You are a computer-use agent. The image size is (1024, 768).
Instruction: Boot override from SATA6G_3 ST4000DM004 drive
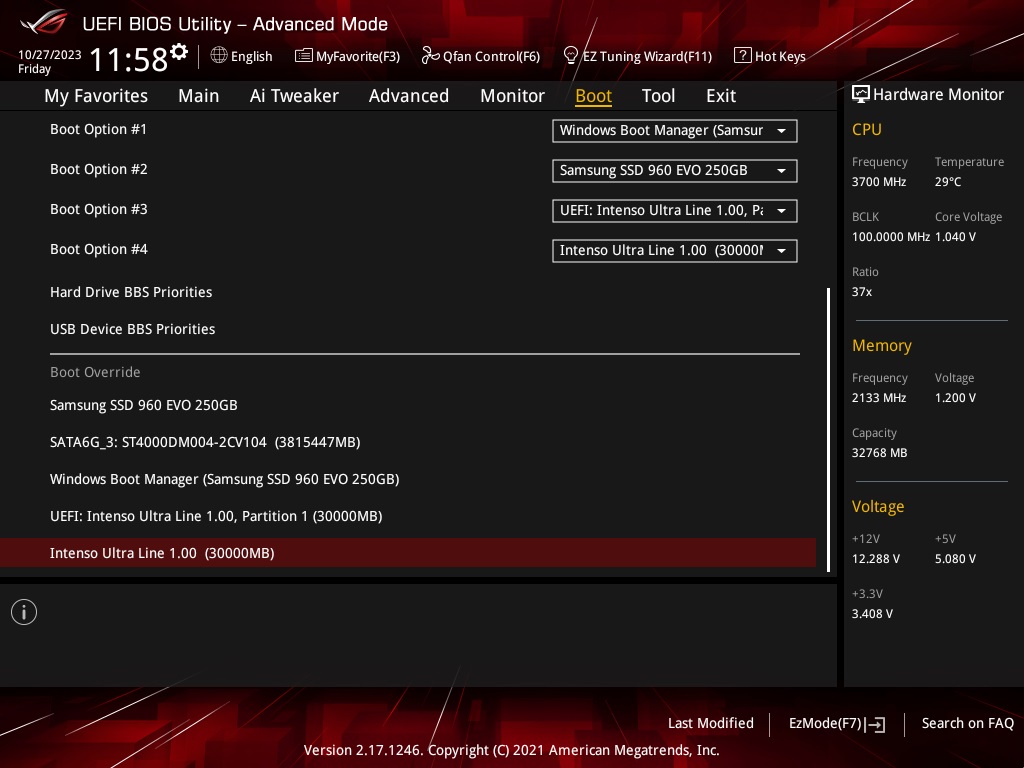(x=205, y=442)
